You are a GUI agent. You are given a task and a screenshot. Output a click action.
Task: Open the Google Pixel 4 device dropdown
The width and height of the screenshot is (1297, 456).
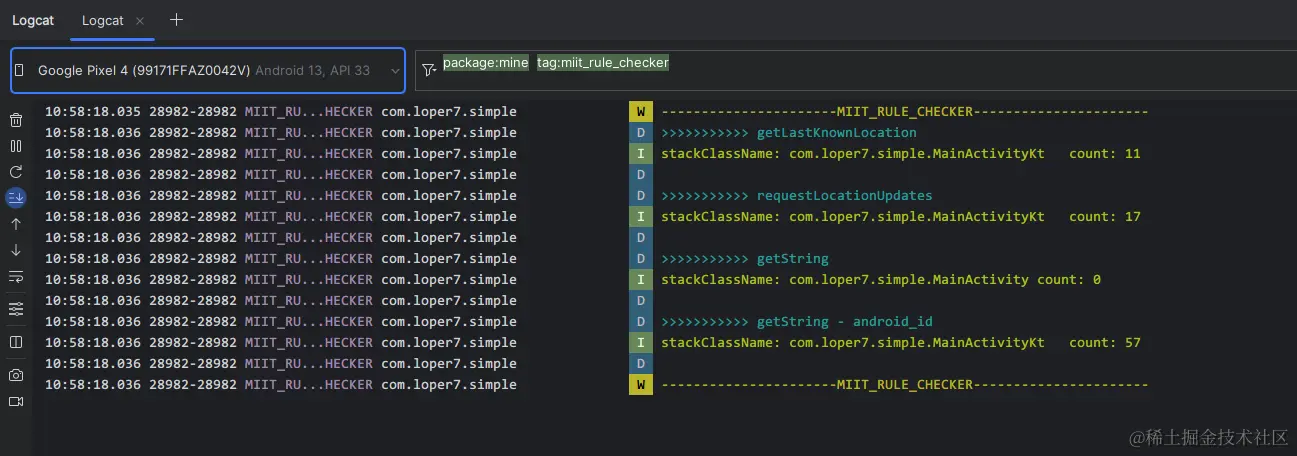tap(208, 70)
